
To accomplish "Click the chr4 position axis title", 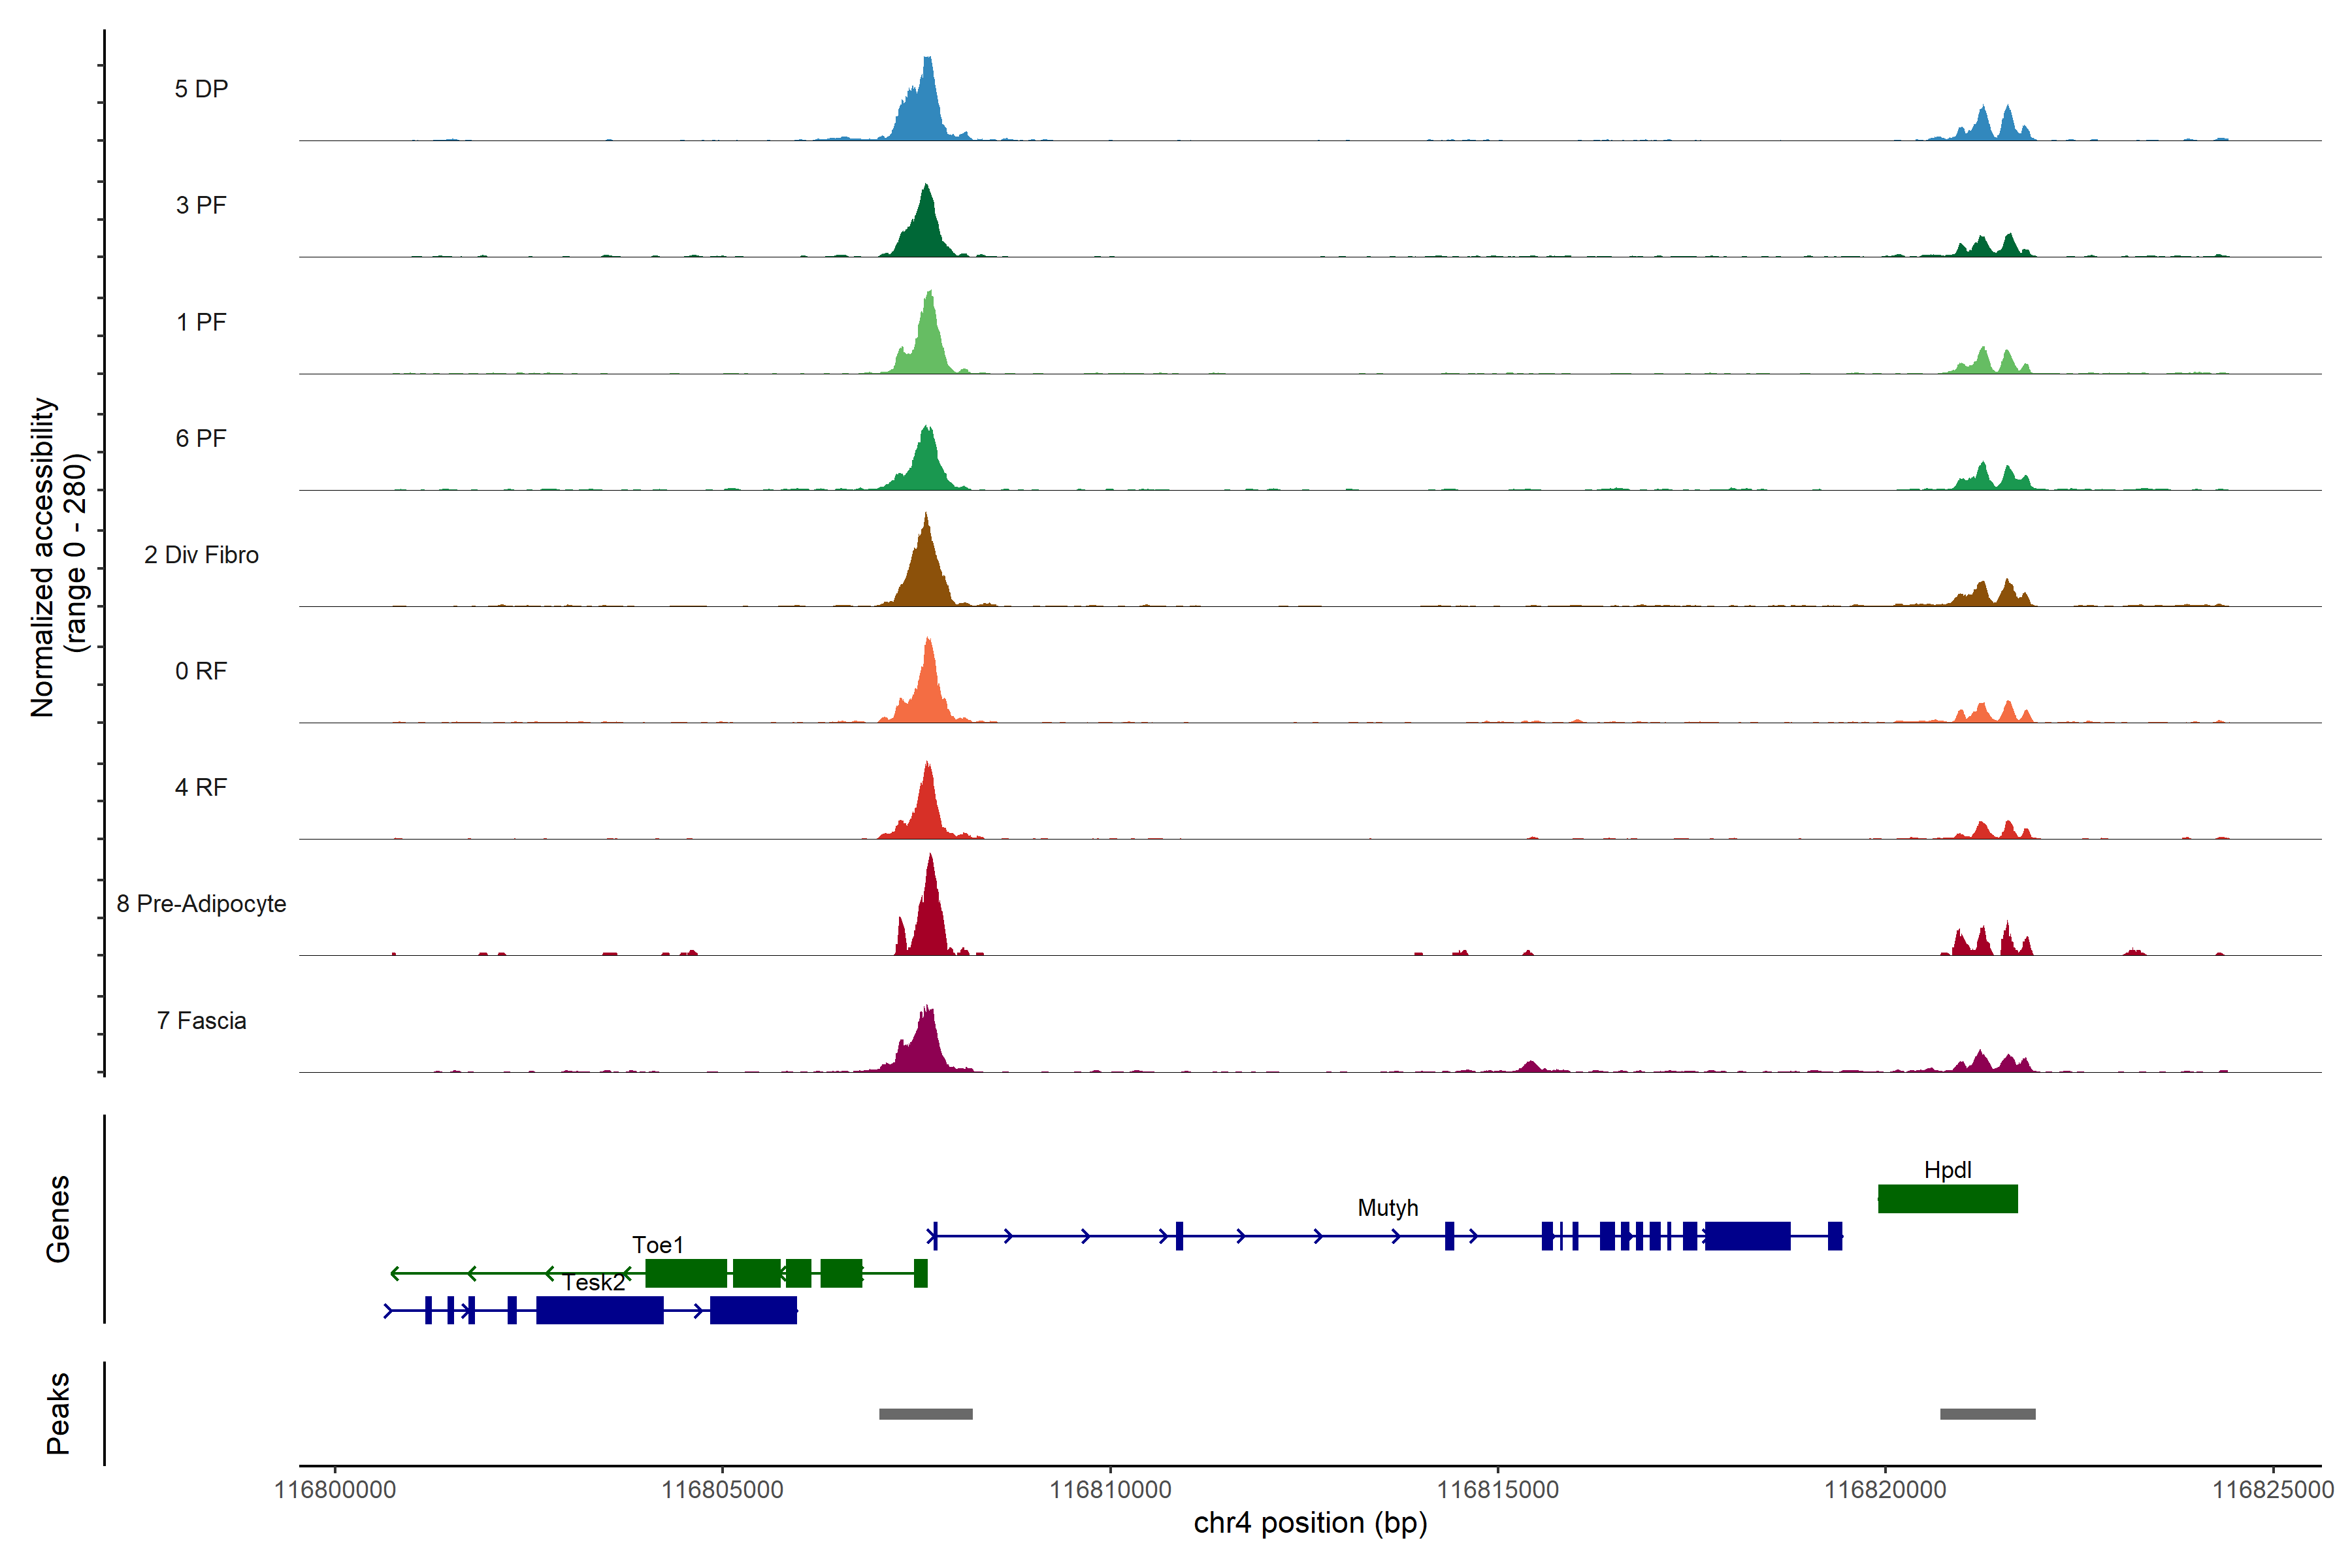I will [x=1310, y=1523].
